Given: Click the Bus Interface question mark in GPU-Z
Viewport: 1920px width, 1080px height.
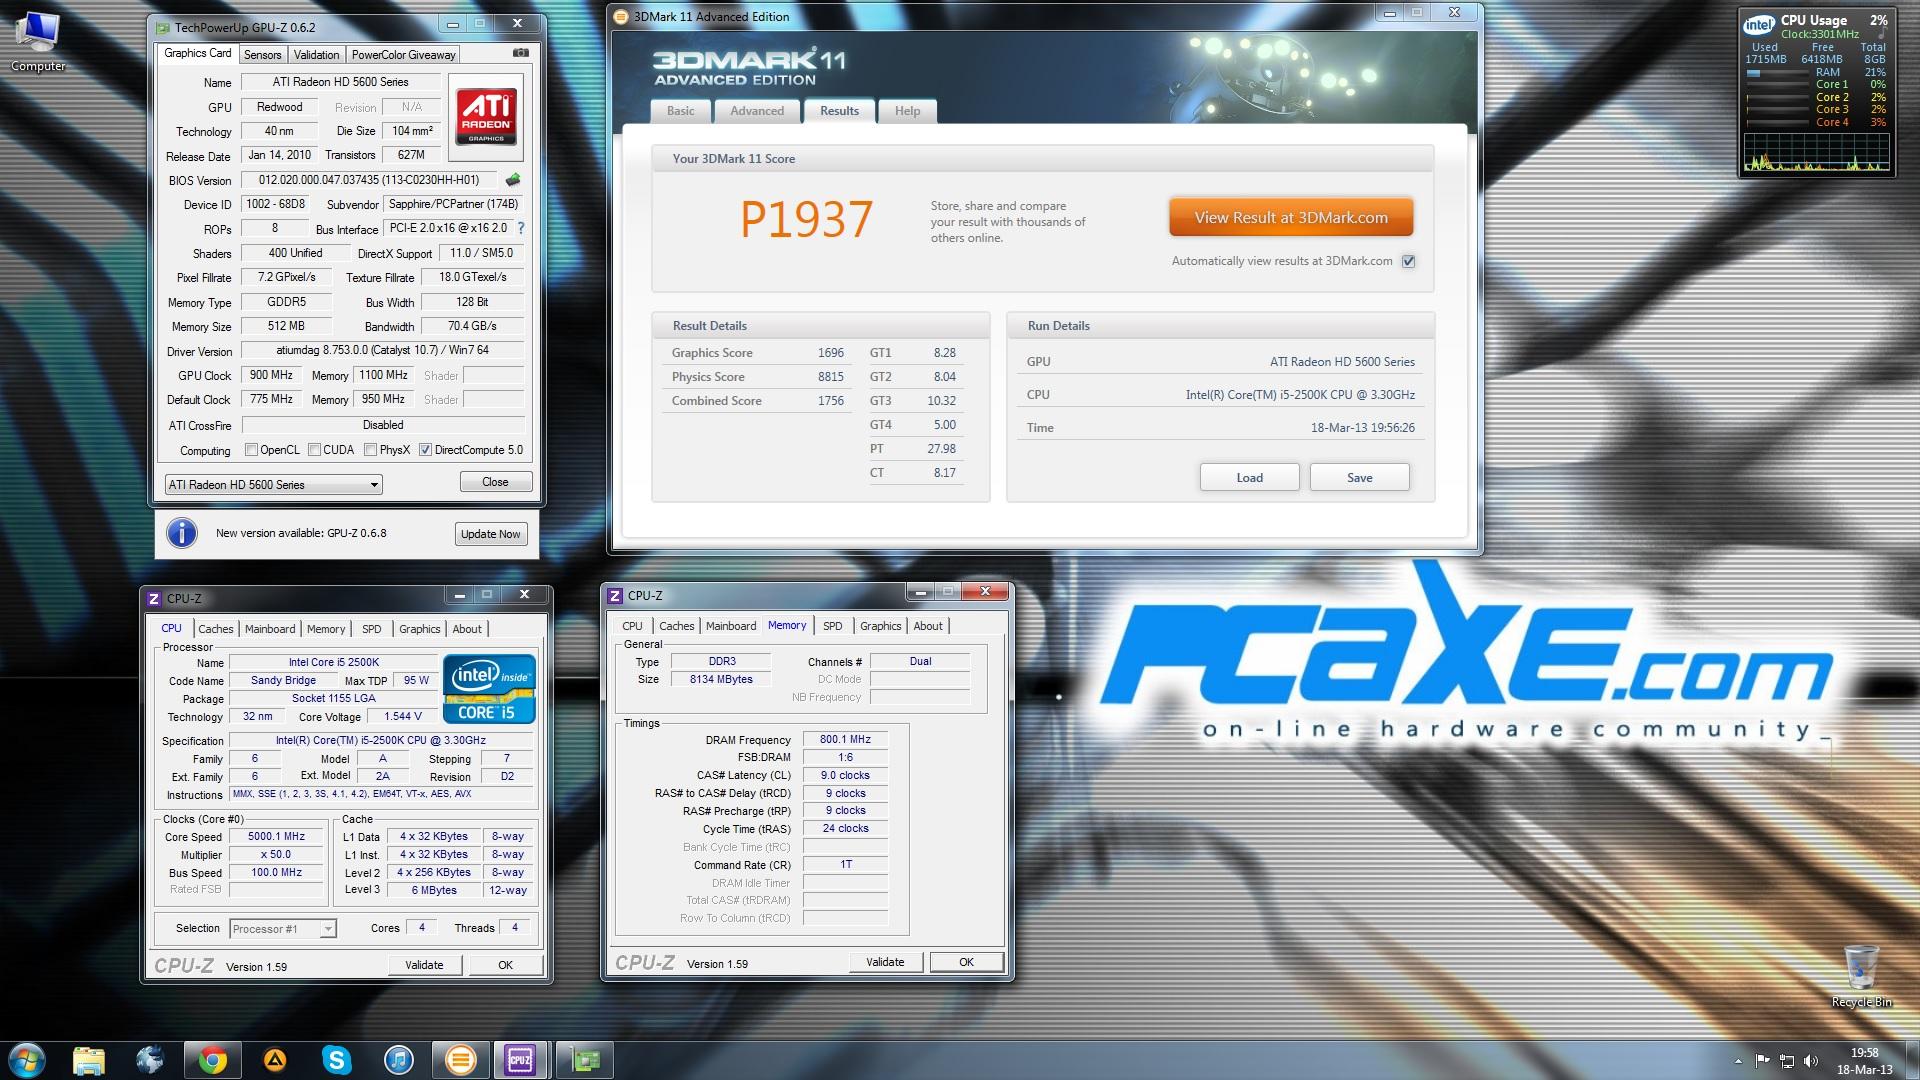Looking at the screenshot, I should [521, 228].
